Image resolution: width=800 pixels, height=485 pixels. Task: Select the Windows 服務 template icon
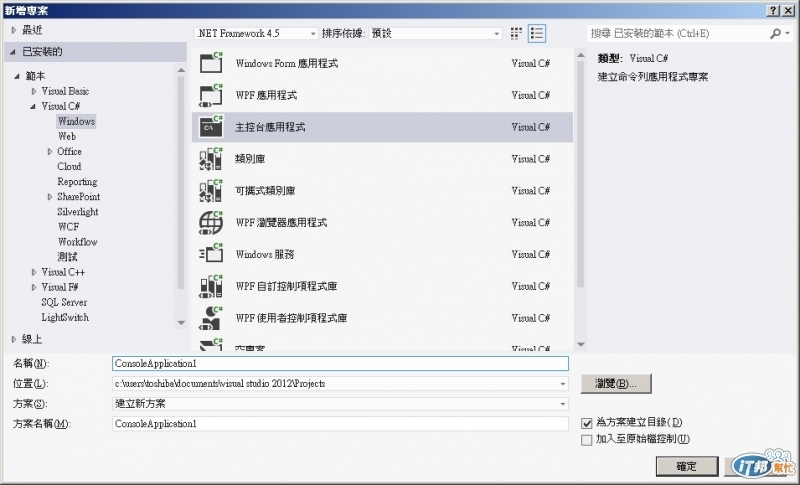211,254
